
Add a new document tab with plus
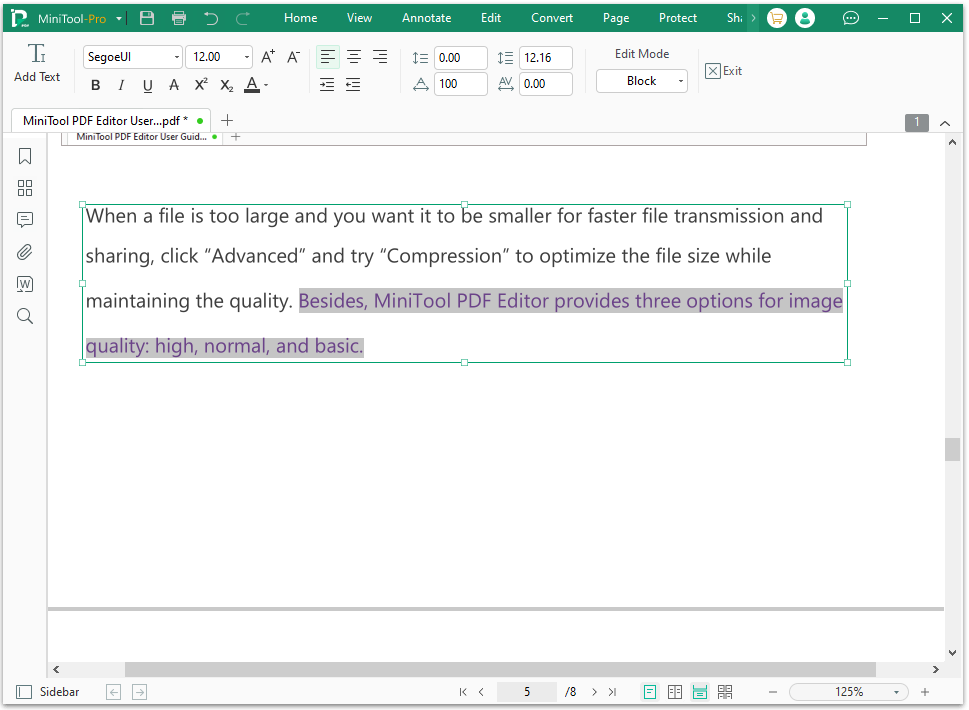[x=227, y=120]
